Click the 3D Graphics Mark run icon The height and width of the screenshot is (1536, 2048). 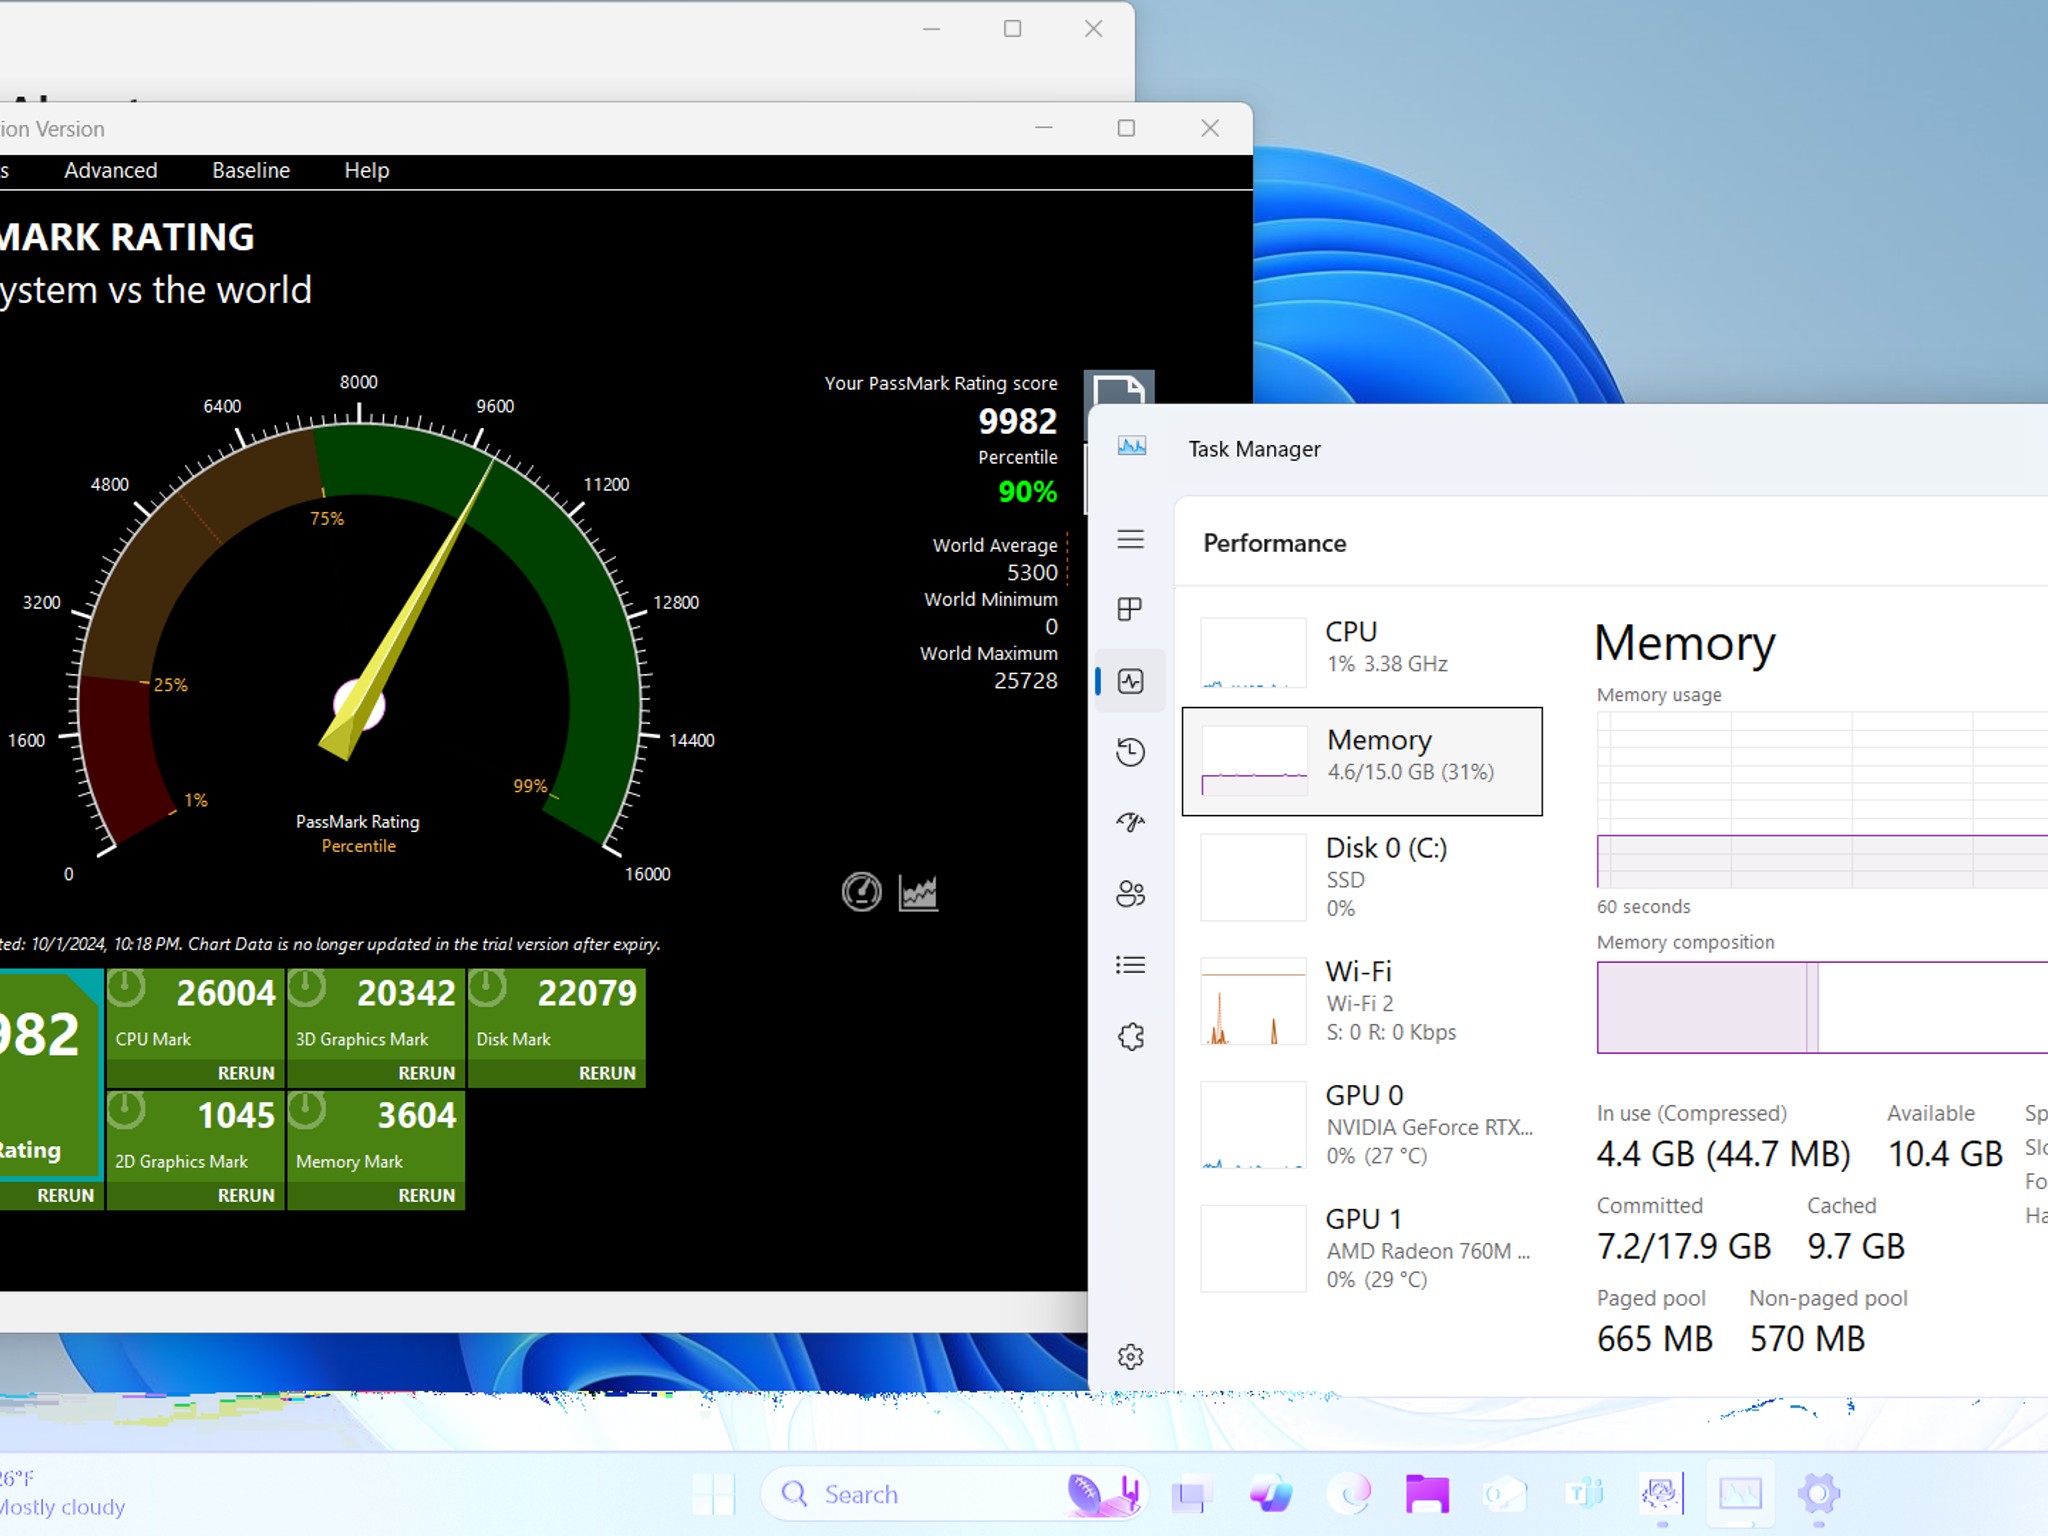point(307,989)
